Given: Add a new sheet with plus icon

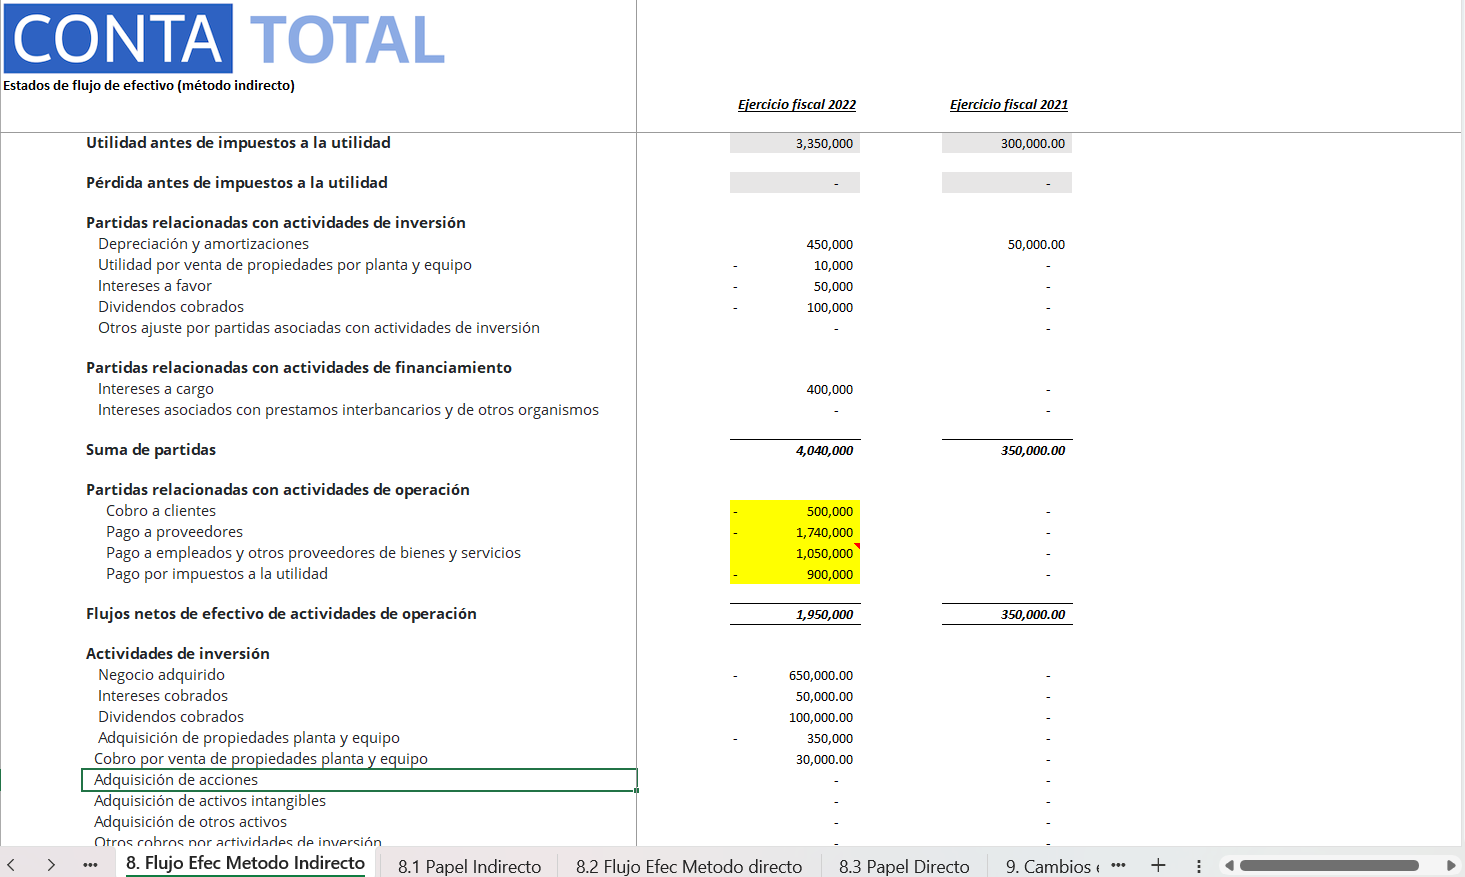Looking at the screenshot, I should 1158,865.
